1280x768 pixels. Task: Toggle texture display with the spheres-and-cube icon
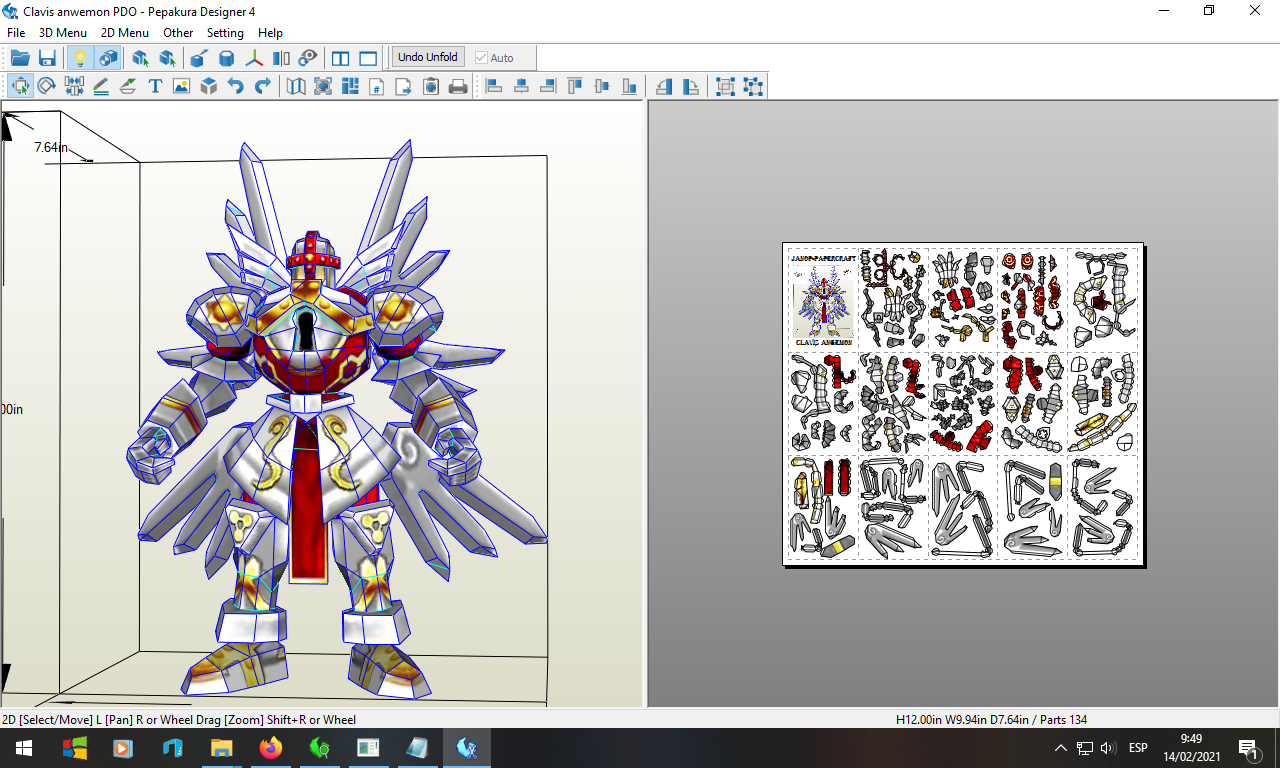pyautogui.click(x=107, y=58)
